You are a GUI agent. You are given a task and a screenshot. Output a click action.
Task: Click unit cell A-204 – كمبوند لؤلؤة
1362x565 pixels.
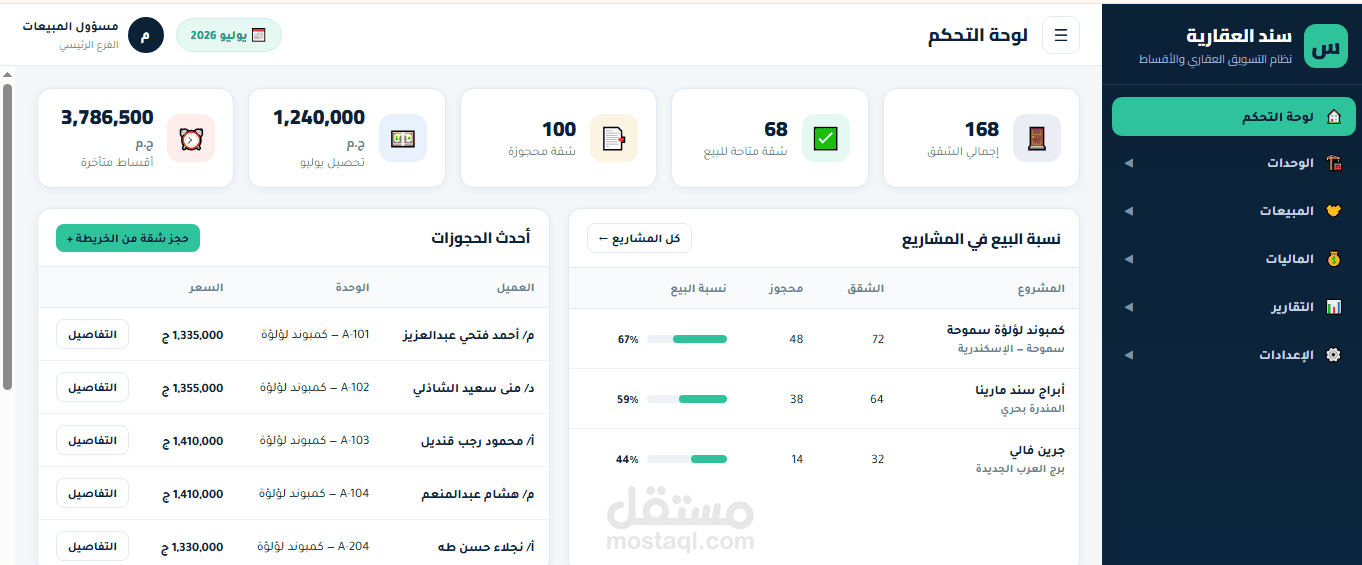(x=315, y=546)
